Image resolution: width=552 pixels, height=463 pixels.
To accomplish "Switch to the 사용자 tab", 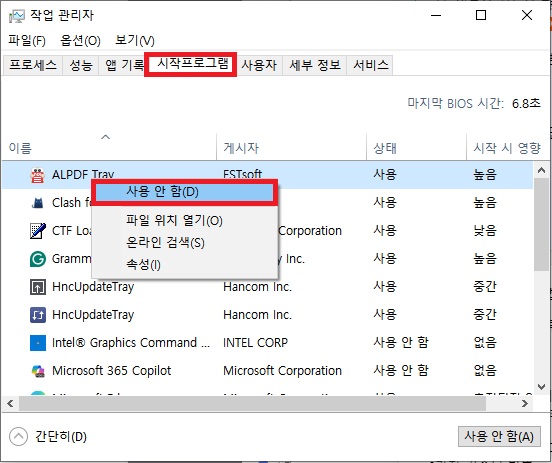I will click(x=259, y=65).
